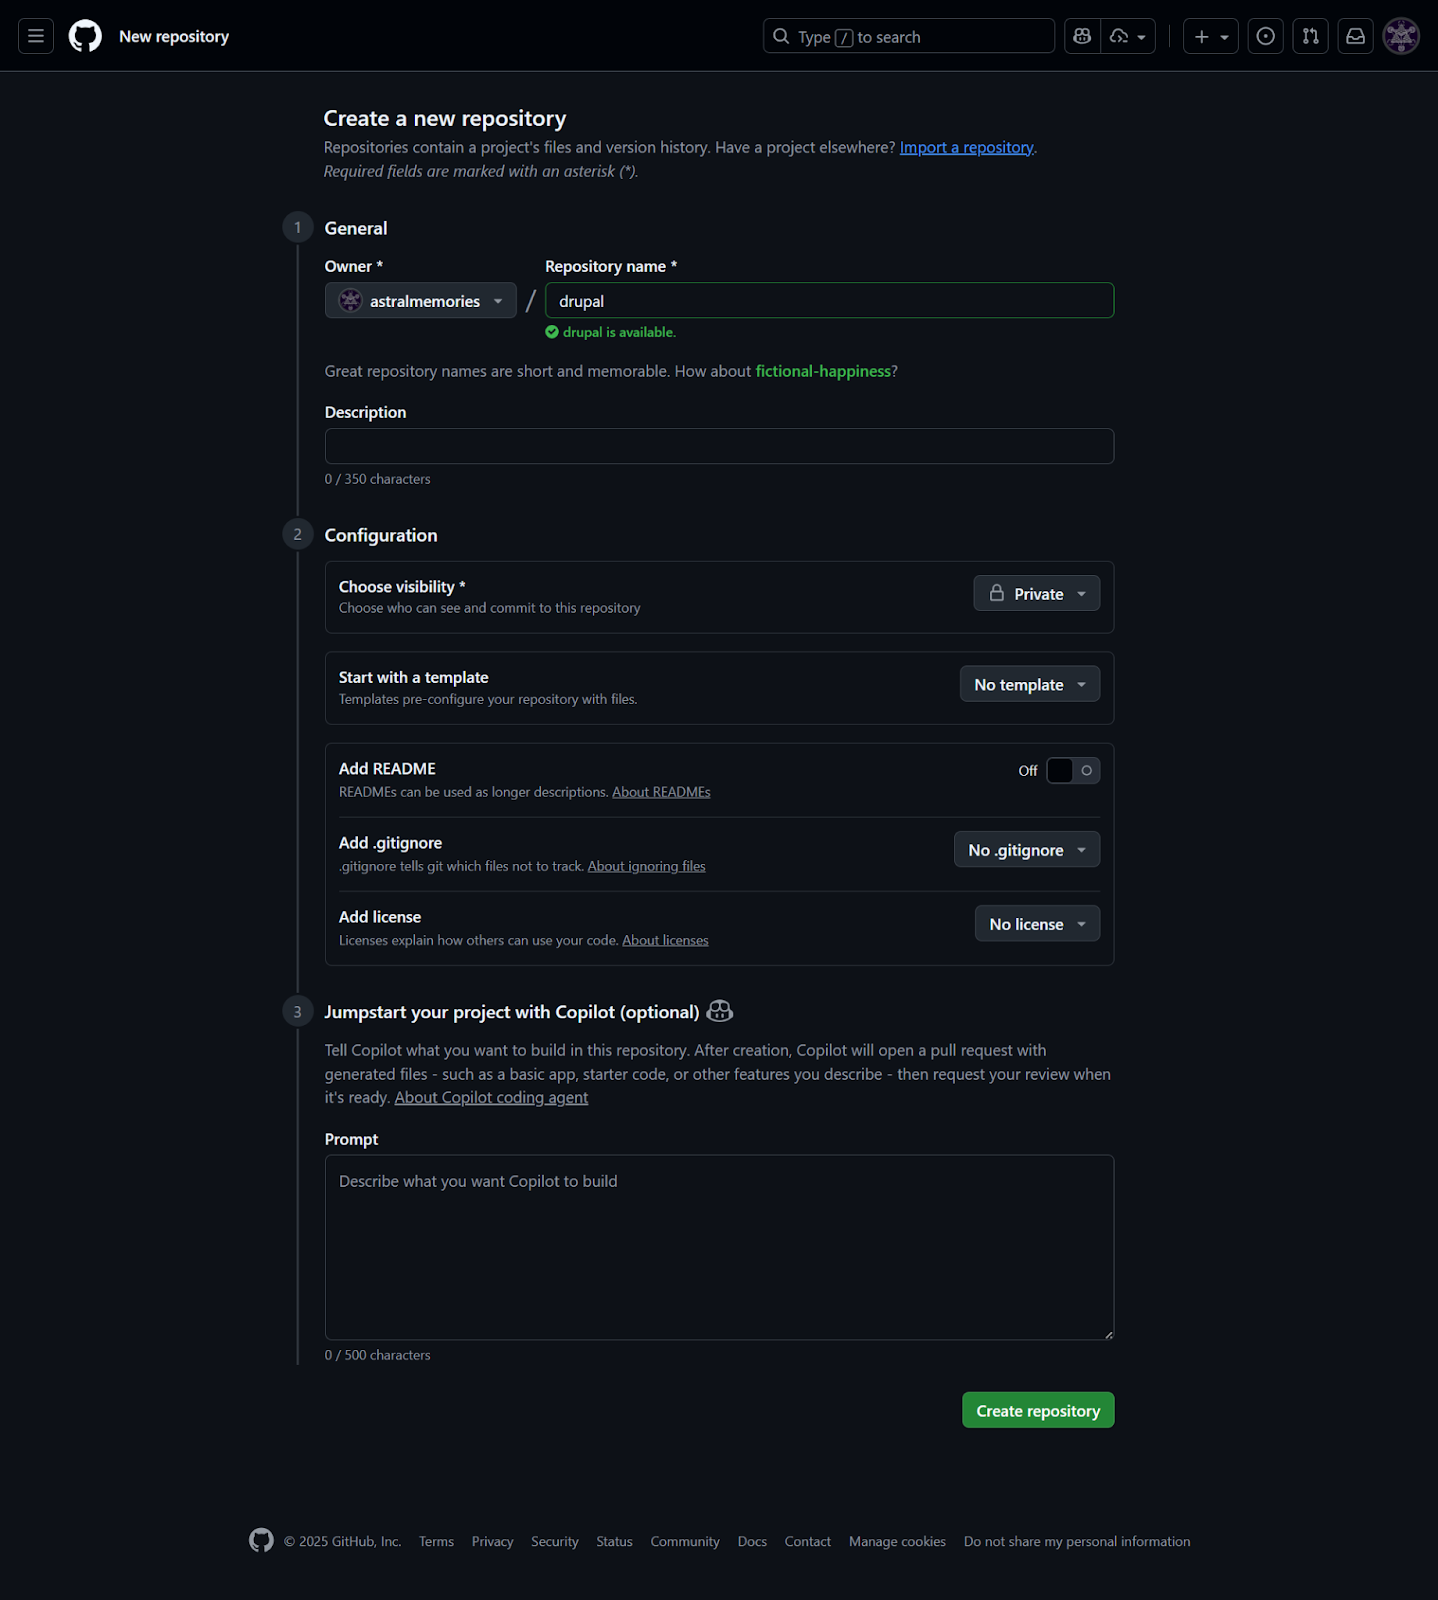Screen dimensions: 1438x1600
Task: Open Copilot chat icon in header
Action: pos(1082,37)
